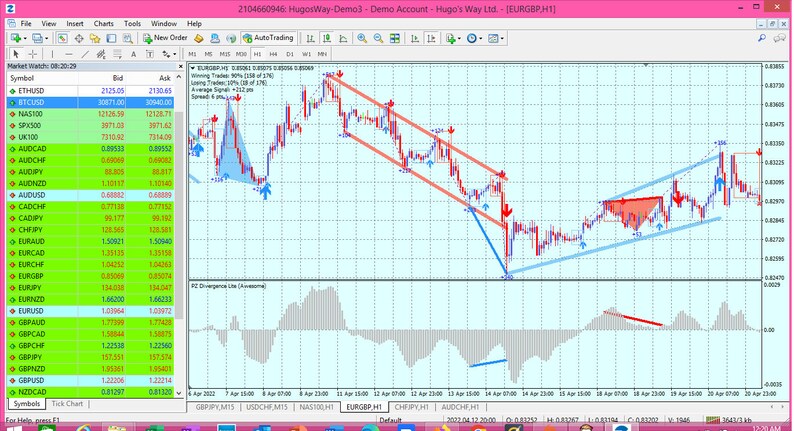Expand the arrows objects dropdown

click(175, 54)
